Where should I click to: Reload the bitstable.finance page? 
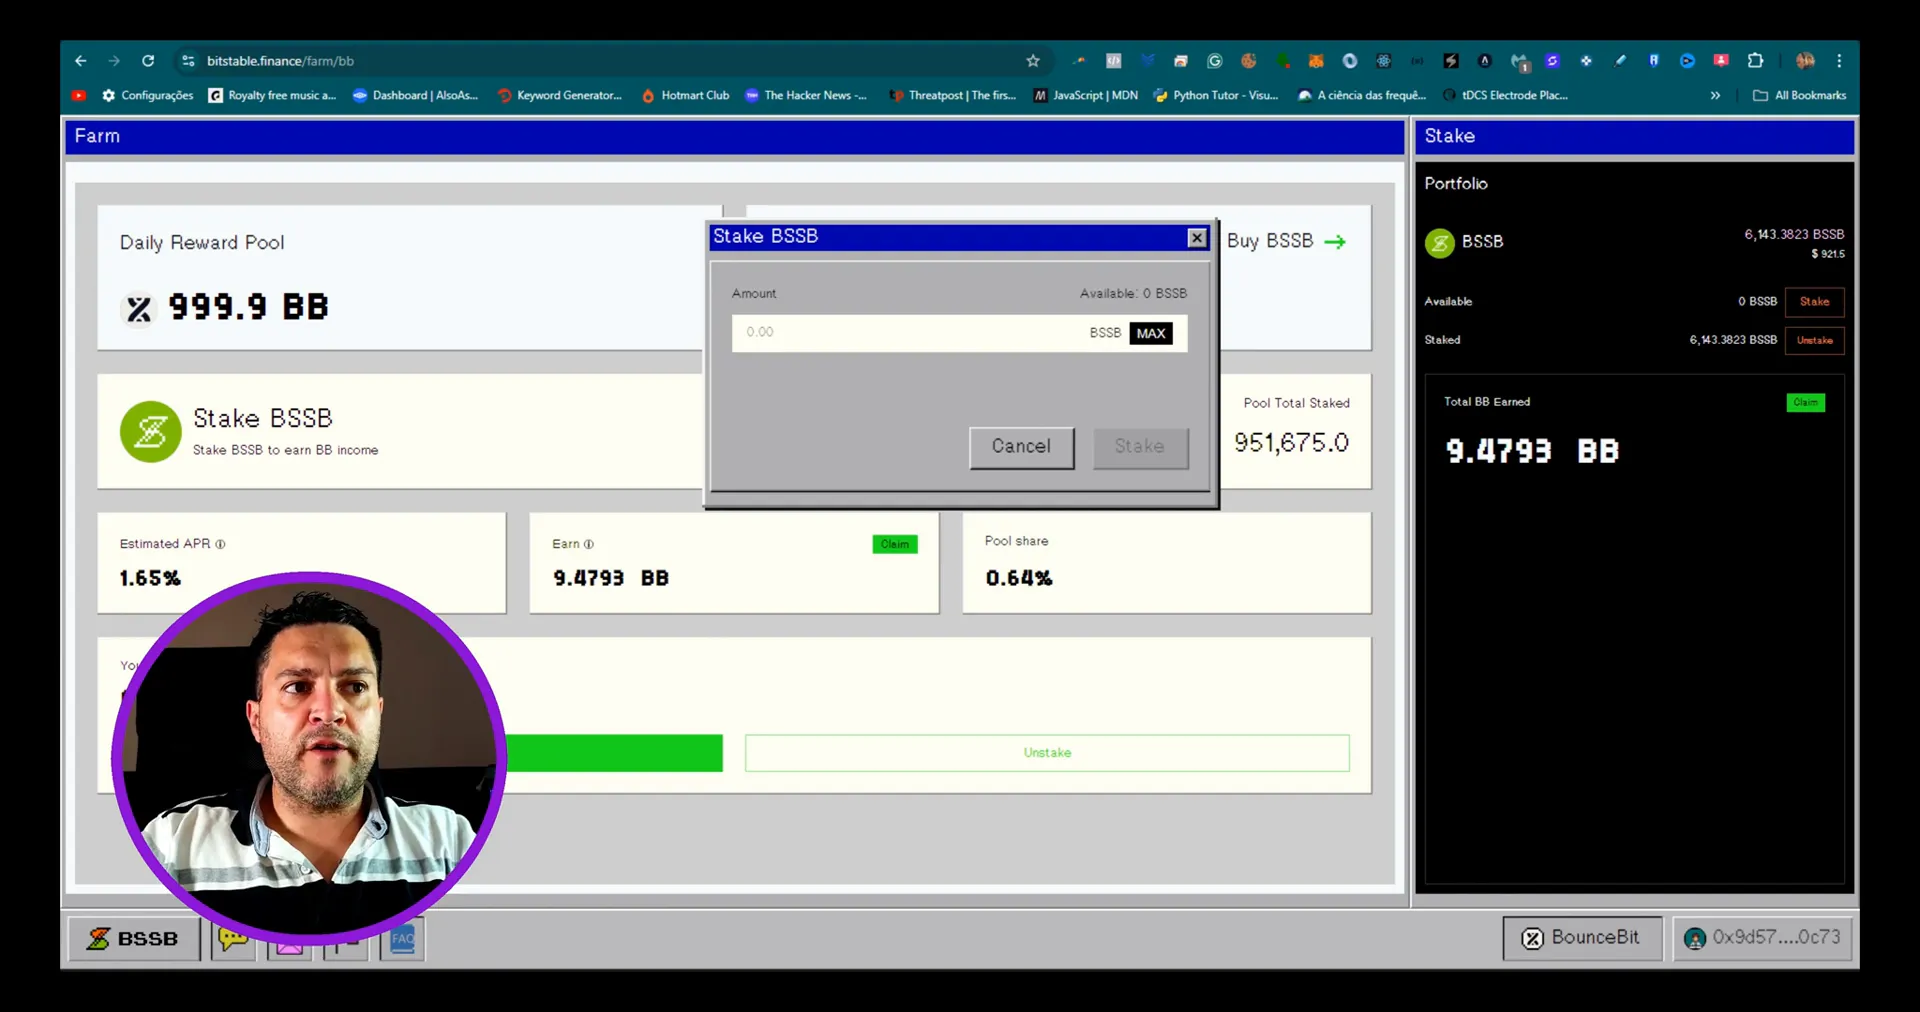pyautogui.click(x=148, y=61)
